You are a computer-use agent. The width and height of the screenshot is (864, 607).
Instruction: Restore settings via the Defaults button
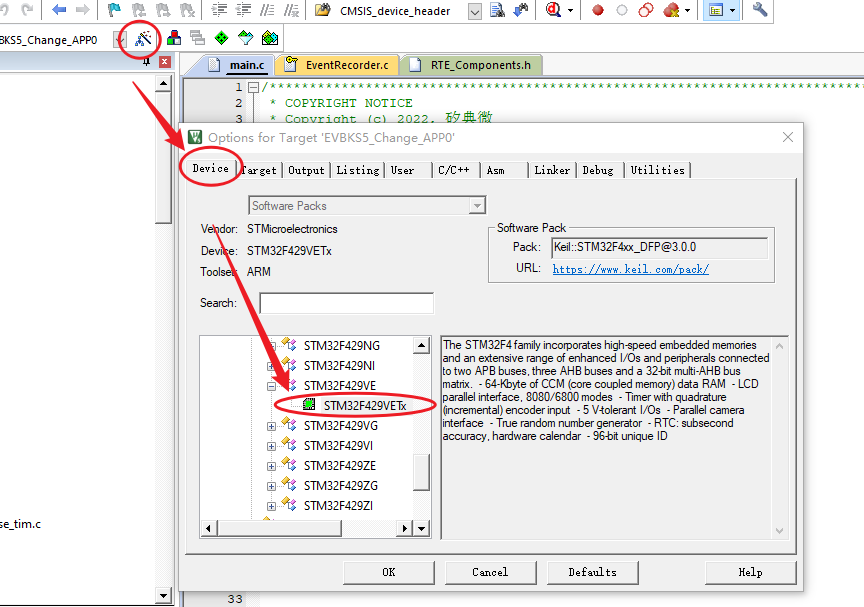[x=592, y=572]
